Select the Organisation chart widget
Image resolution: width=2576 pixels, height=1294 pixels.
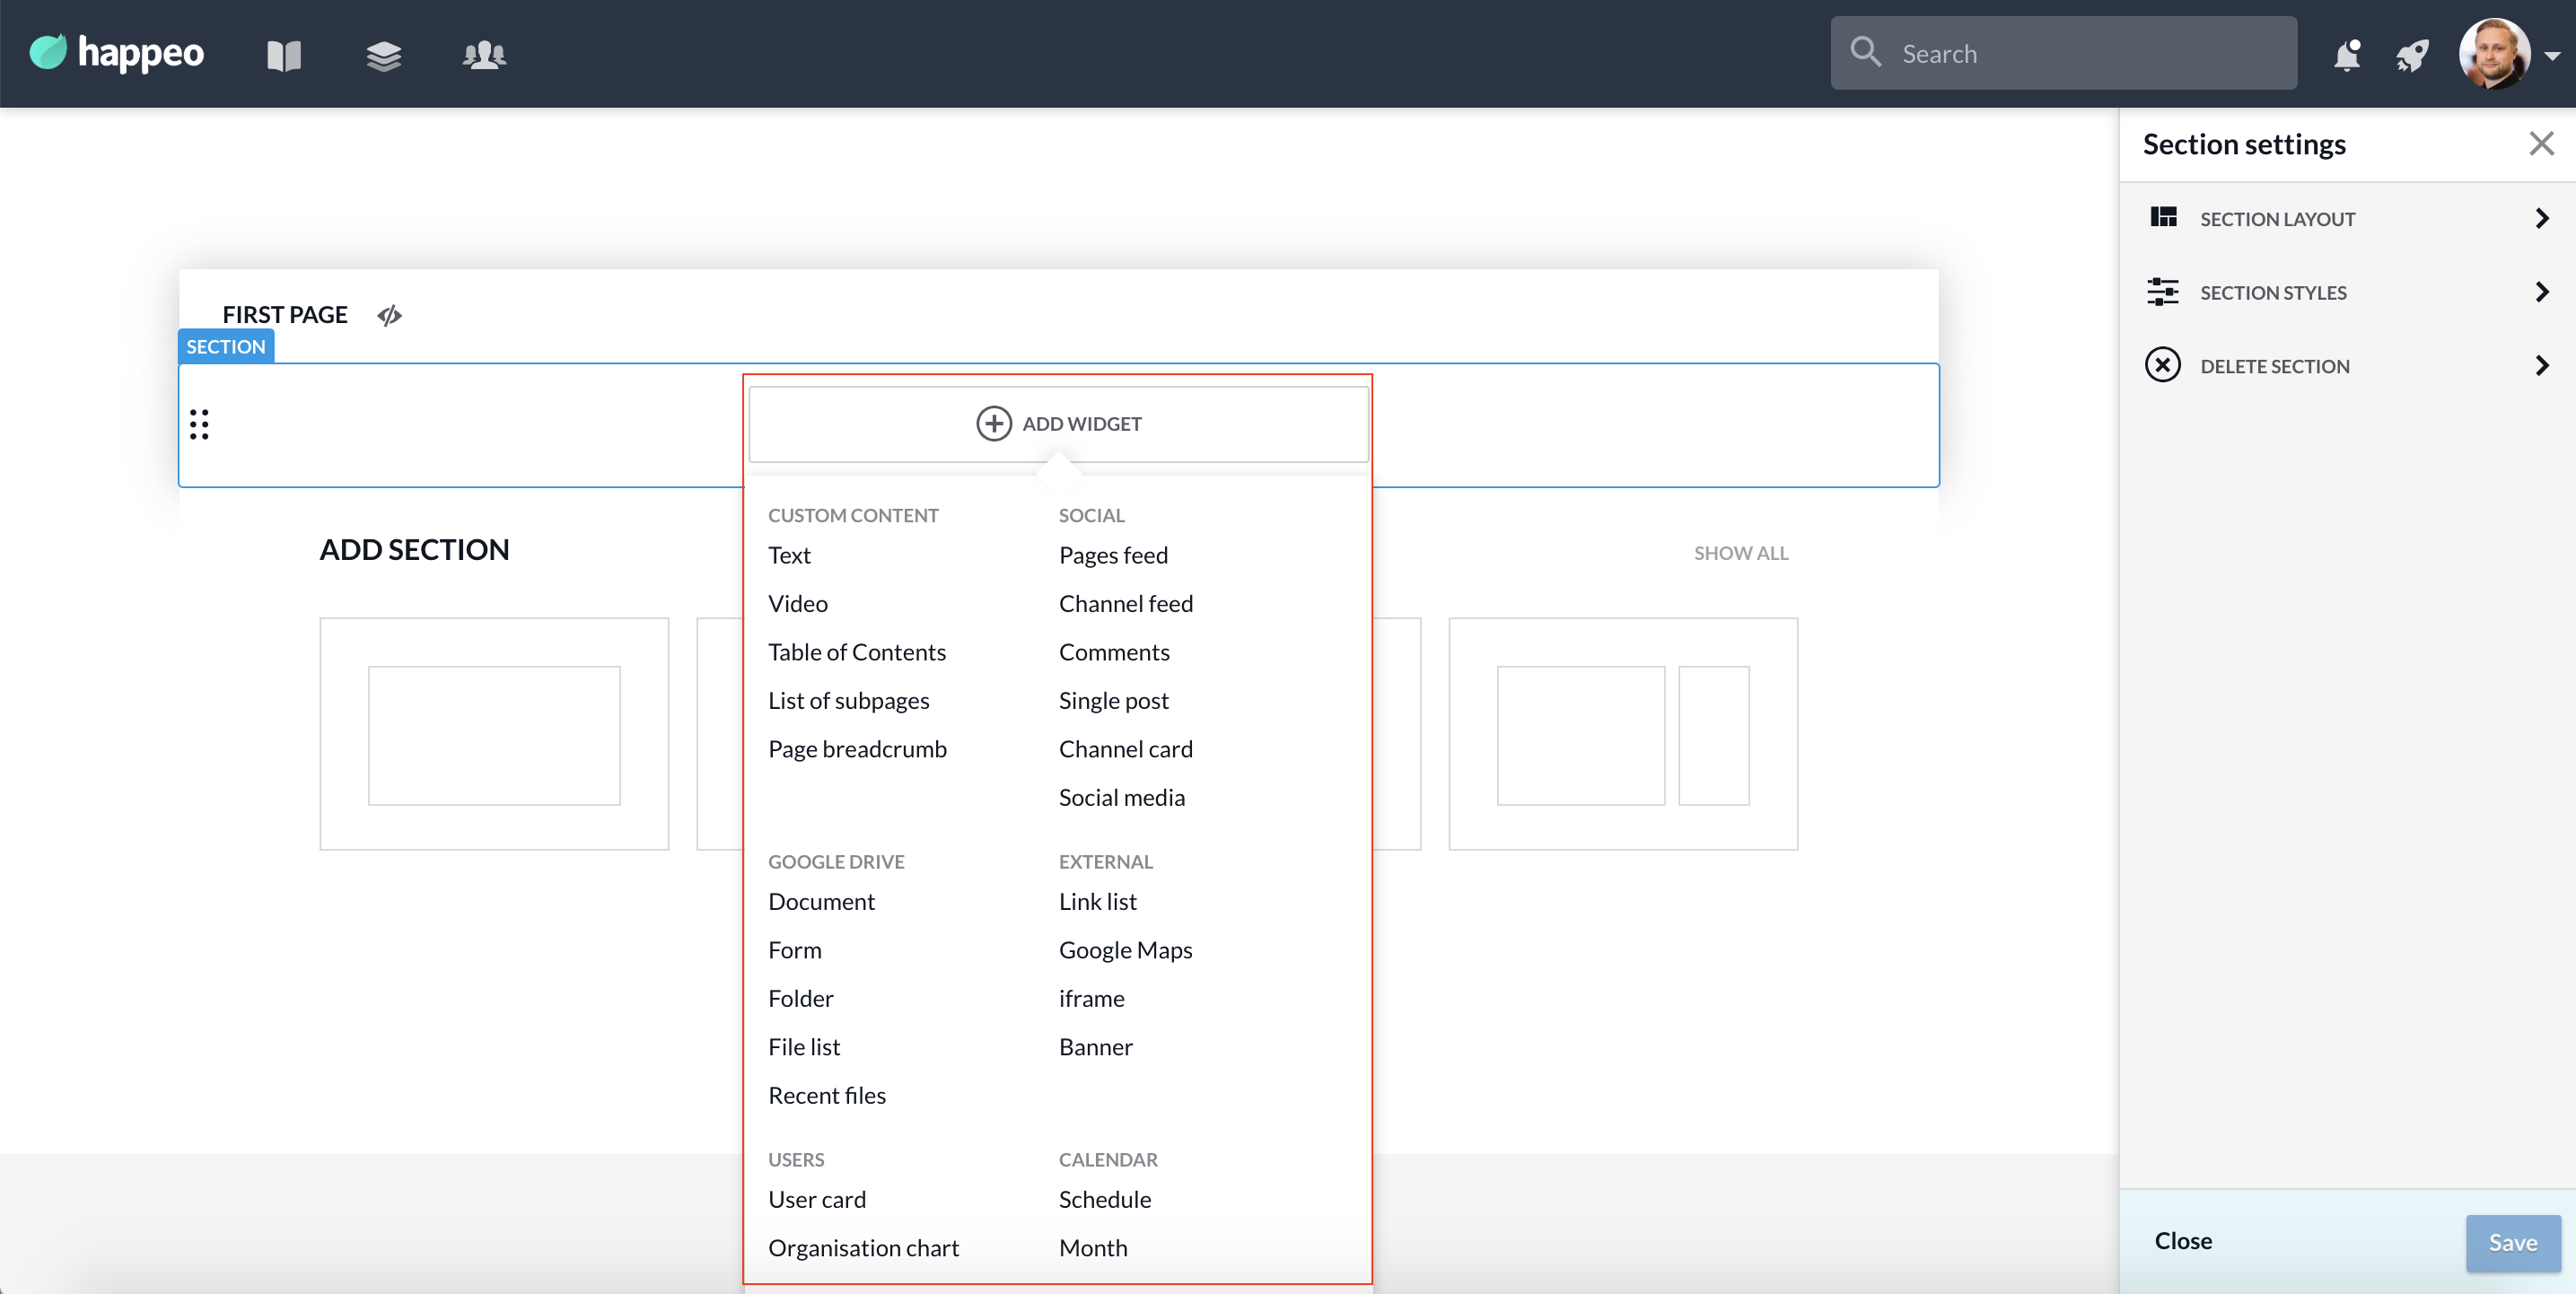click(863, 1248)
